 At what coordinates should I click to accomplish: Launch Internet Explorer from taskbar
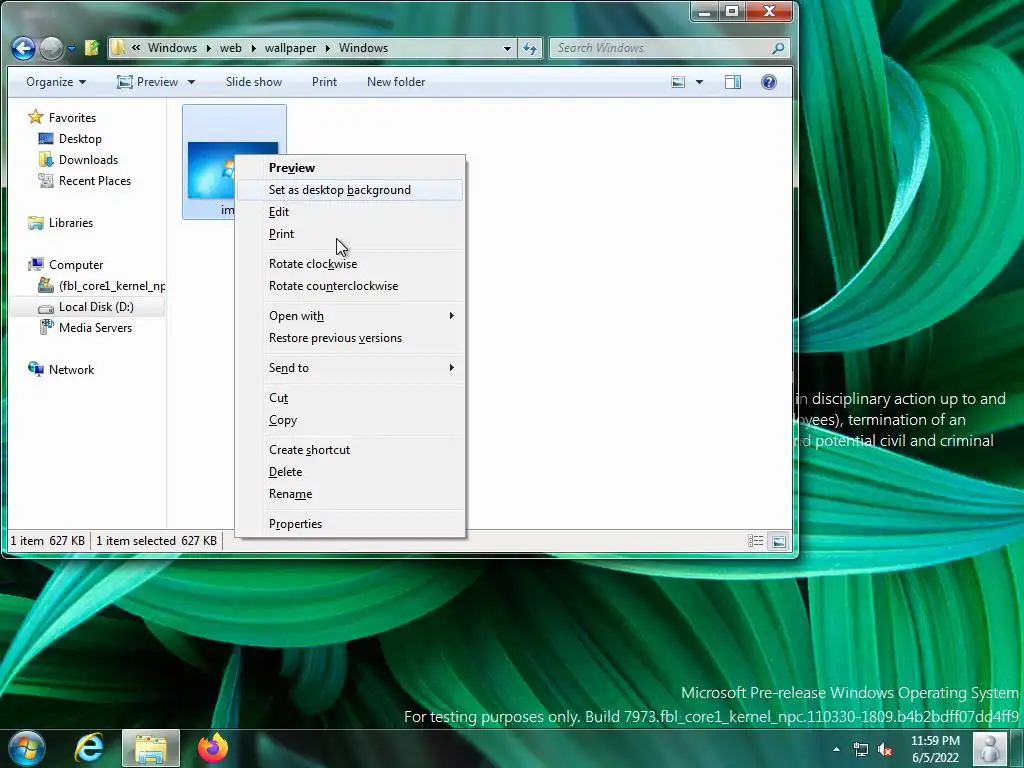coord(89,748)
